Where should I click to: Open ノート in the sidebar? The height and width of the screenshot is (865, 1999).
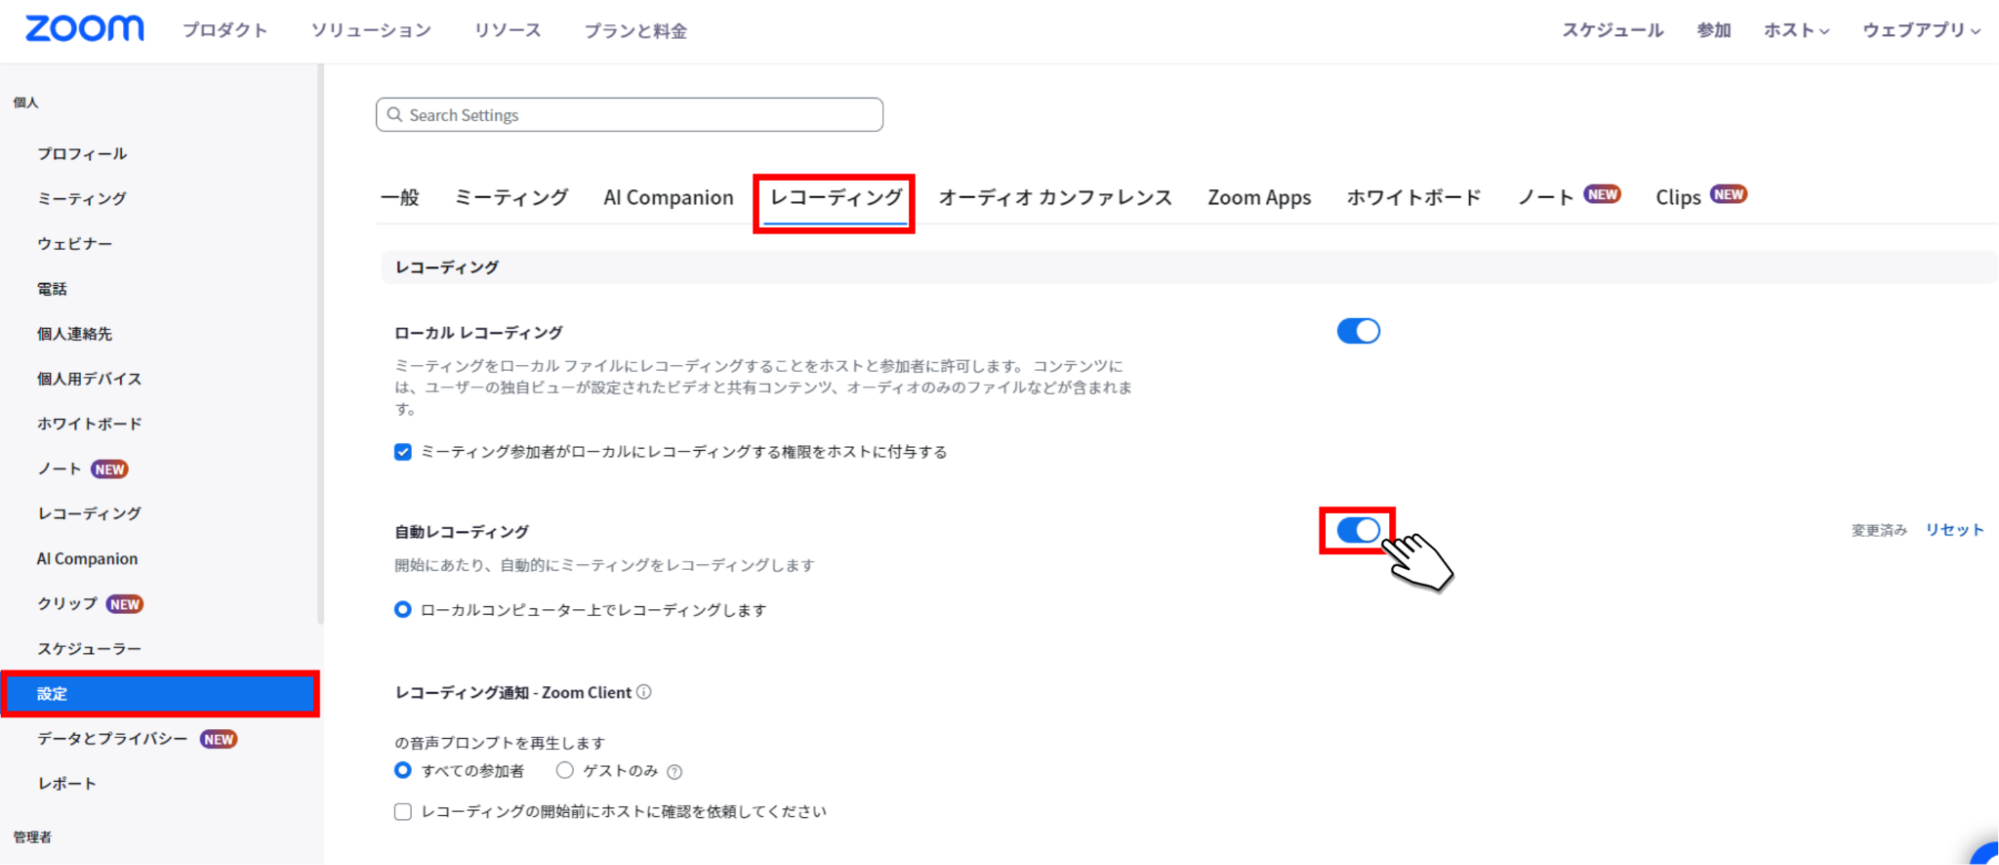[x=60, y=469]
